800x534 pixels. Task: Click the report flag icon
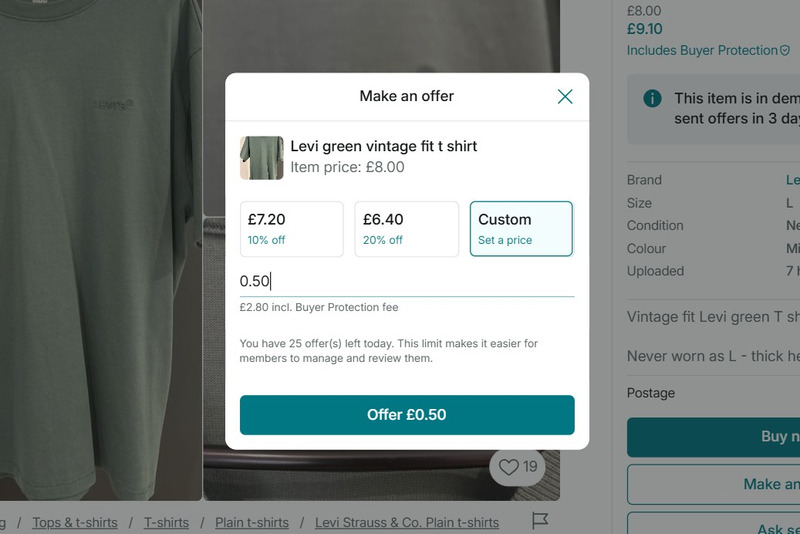[x=540, y=521]
